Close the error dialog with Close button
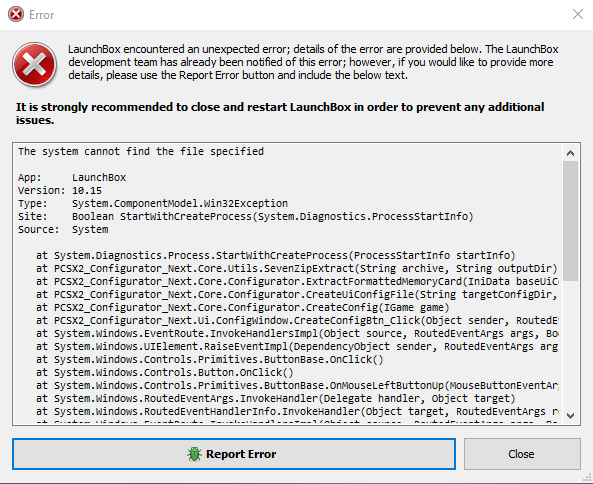Screen dimensions: 593x484 pyautogui.click(x=522, y=454)
